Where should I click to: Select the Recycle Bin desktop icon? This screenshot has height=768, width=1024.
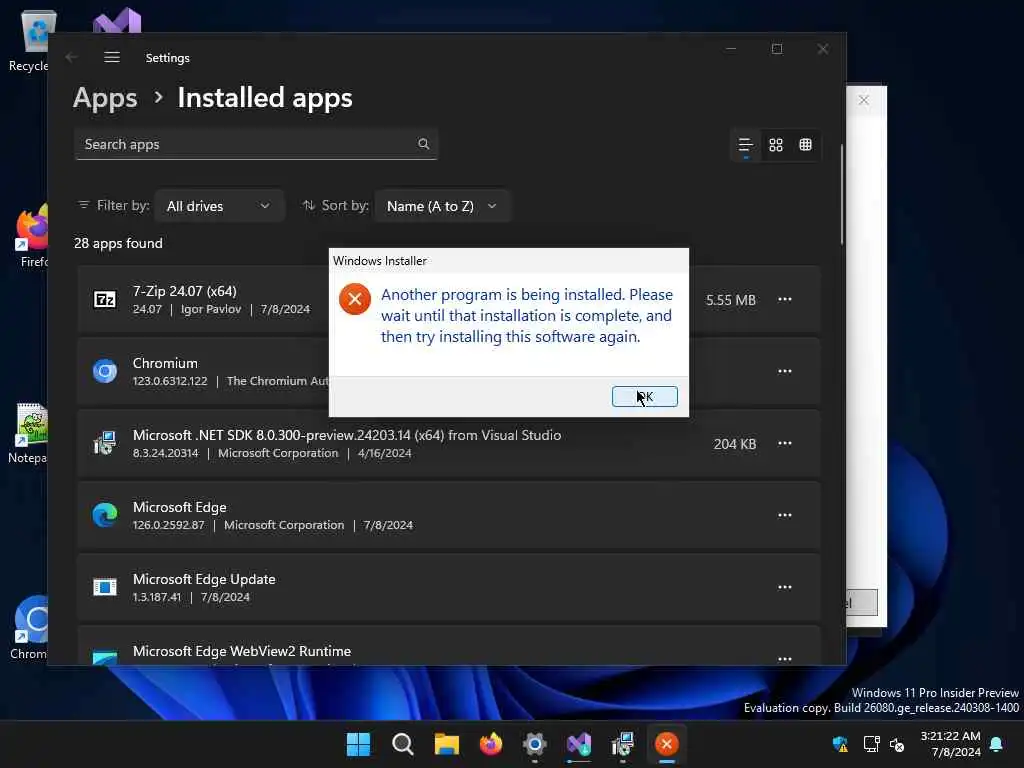pyautogui.click(x=29, y=40)
